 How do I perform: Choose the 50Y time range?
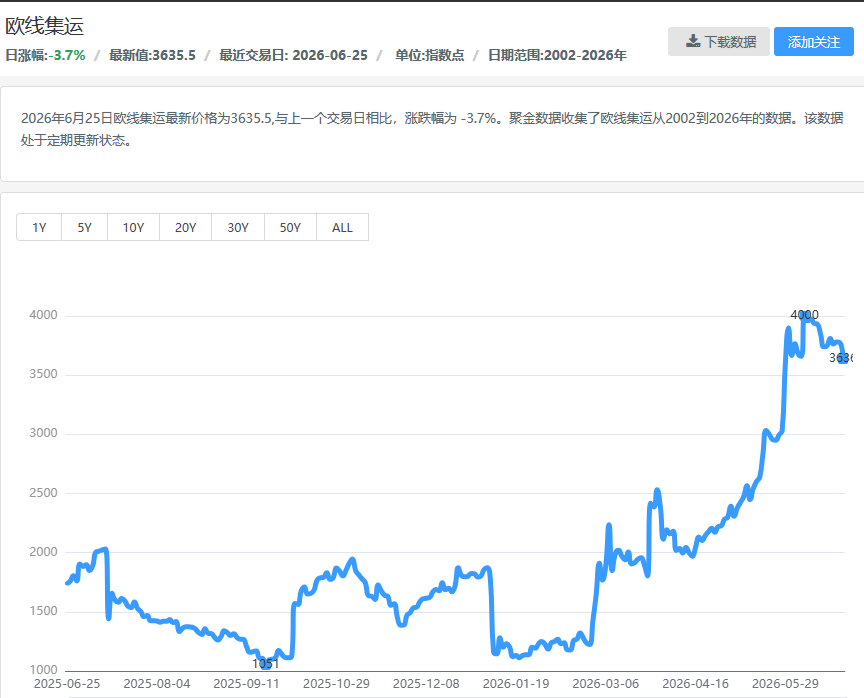(x=290, y=227)
